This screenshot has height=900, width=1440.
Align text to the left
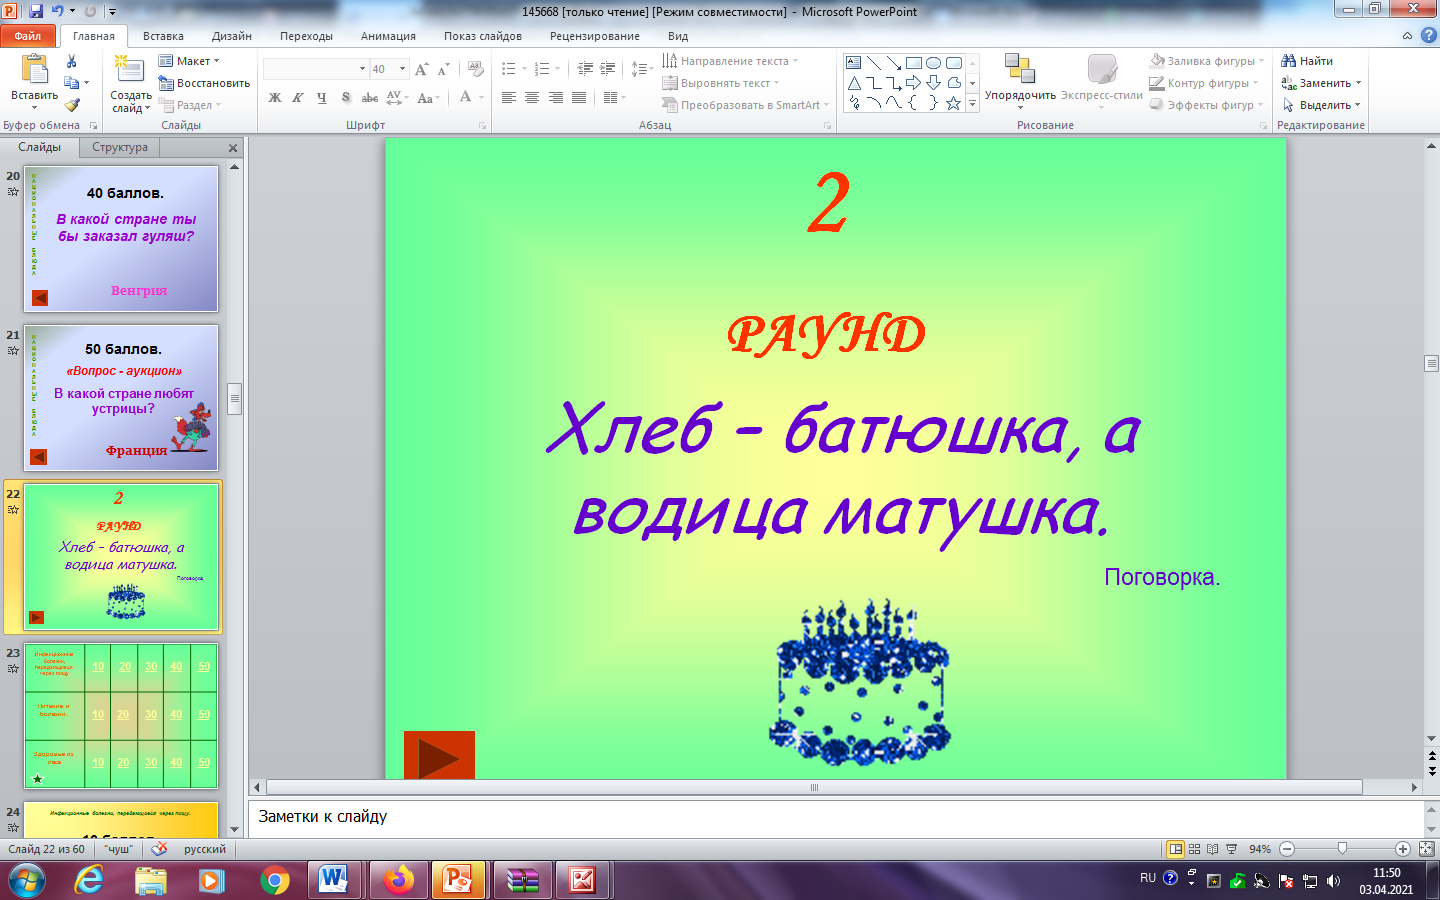pos(509,98)
